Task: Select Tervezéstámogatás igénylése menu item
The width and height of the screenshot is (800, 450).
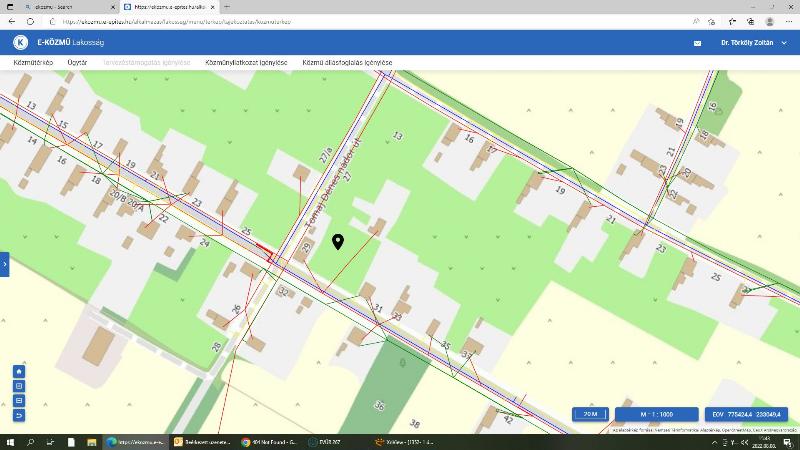Action: pos(146,62)
